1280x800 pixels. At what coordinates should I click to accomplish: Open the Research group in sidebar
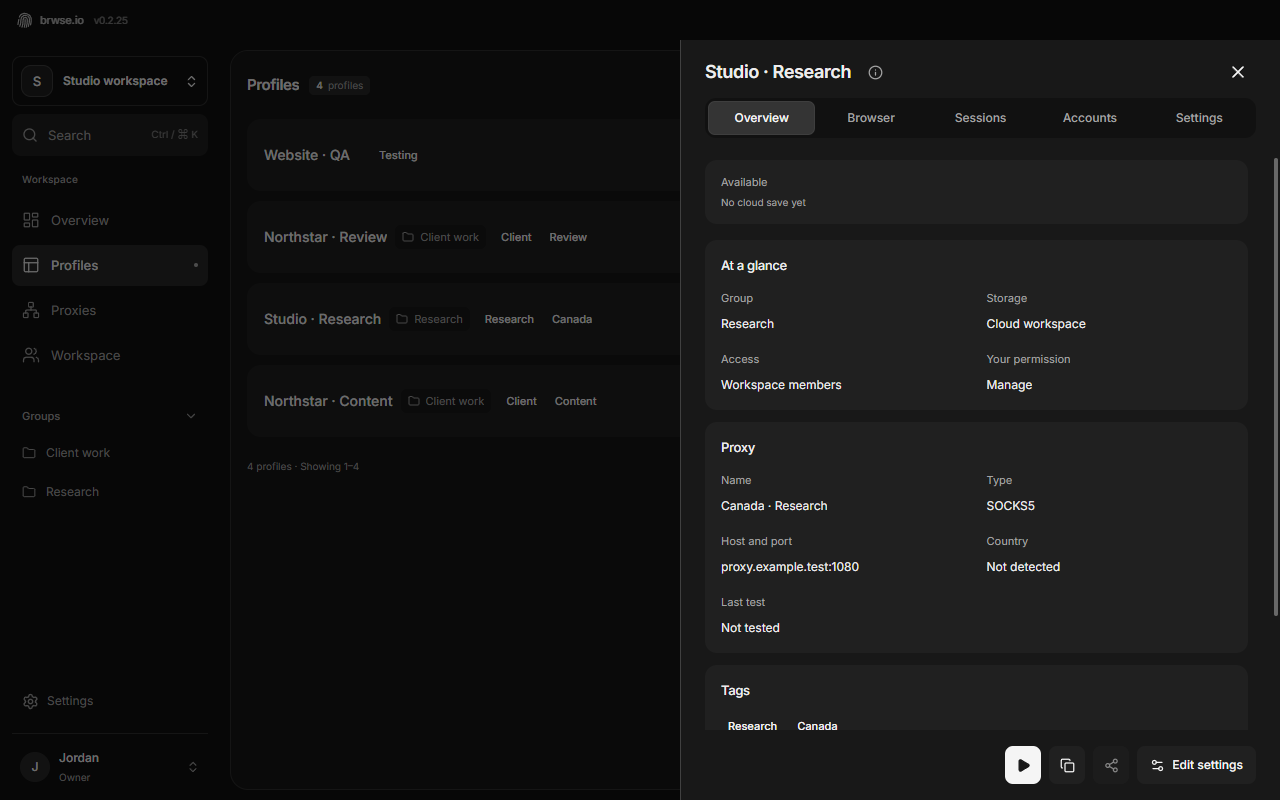coord(110,492)
